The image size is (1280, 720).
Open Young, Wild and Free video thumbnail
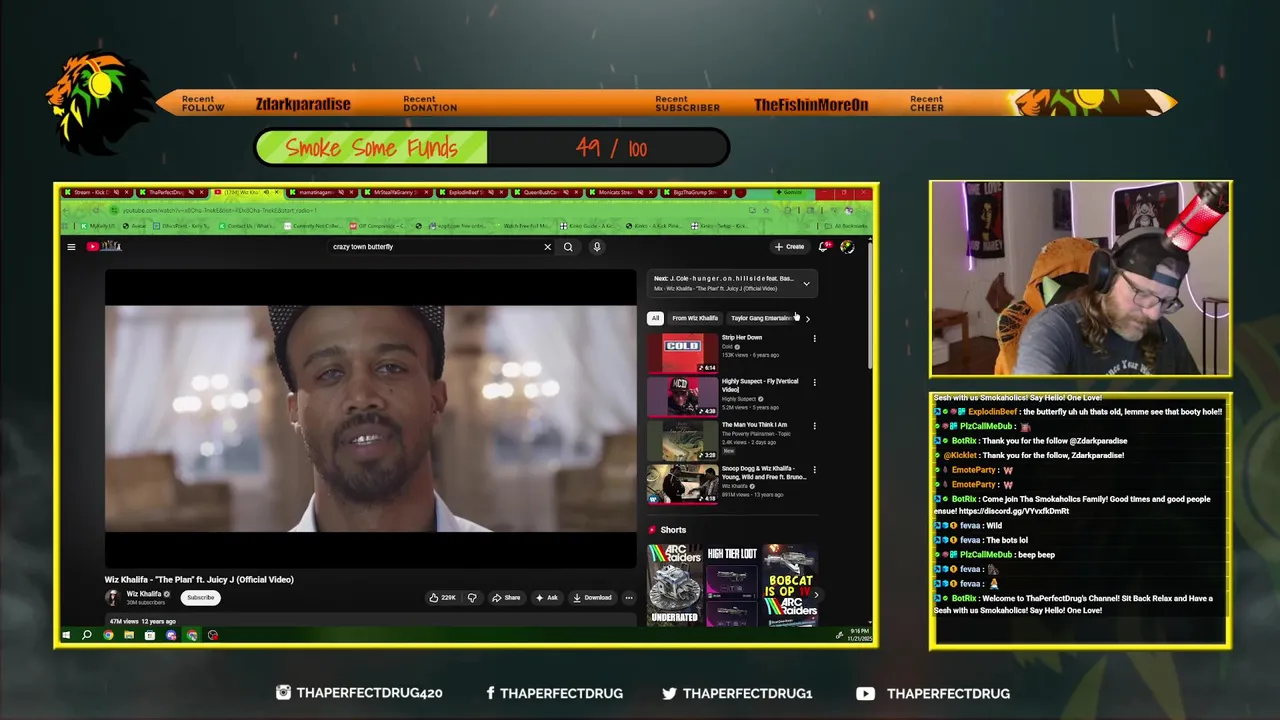point(682,484)
